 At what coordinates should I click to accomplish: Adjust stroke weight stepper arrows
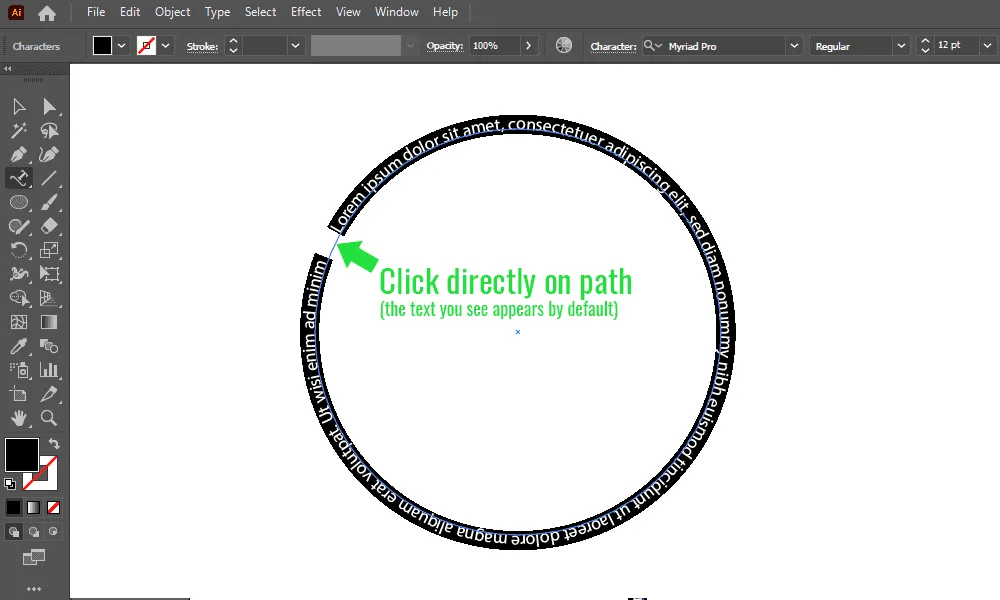tap(233, 46)
